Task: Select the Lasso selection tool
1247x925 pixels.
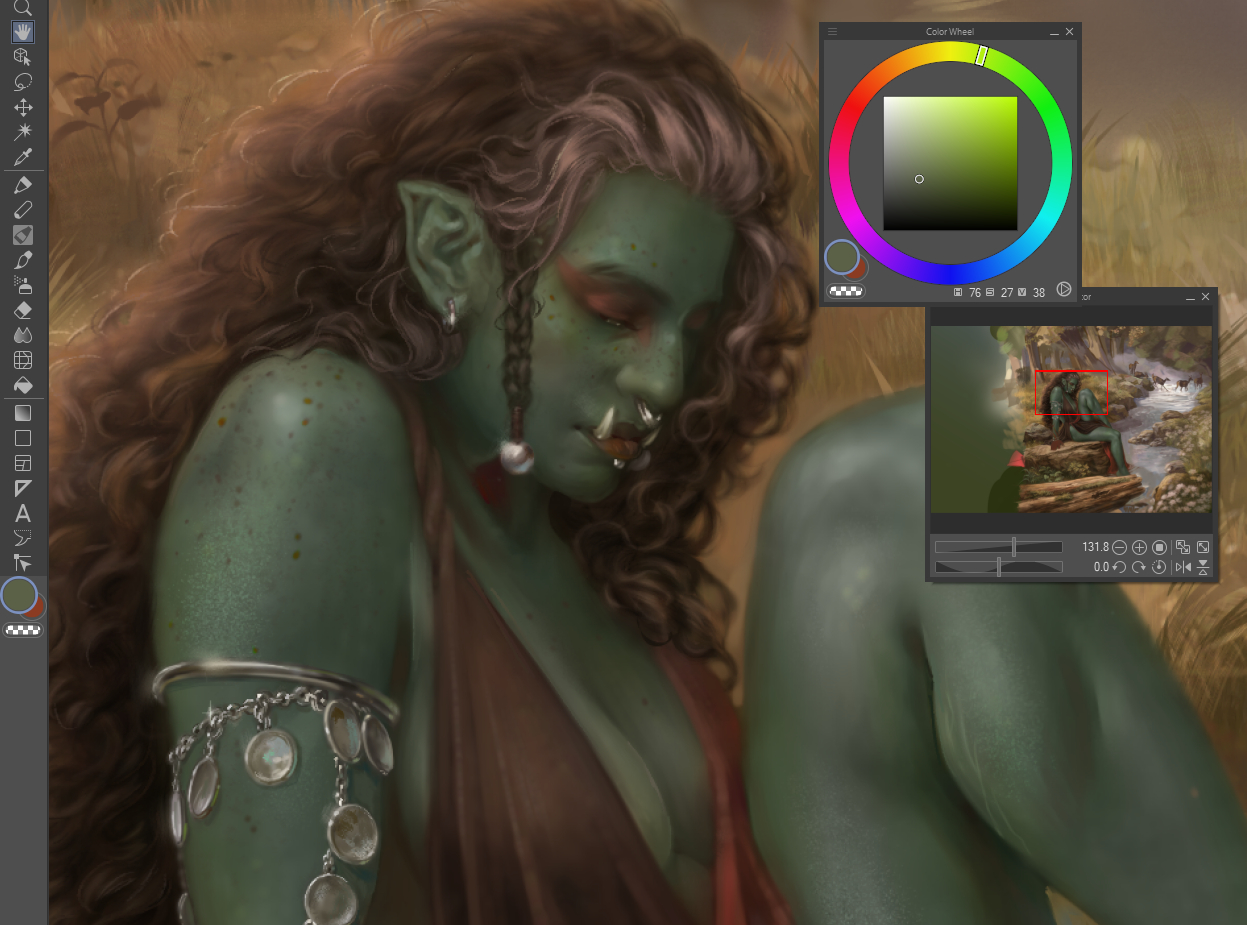Action: (x=23, y=82)
